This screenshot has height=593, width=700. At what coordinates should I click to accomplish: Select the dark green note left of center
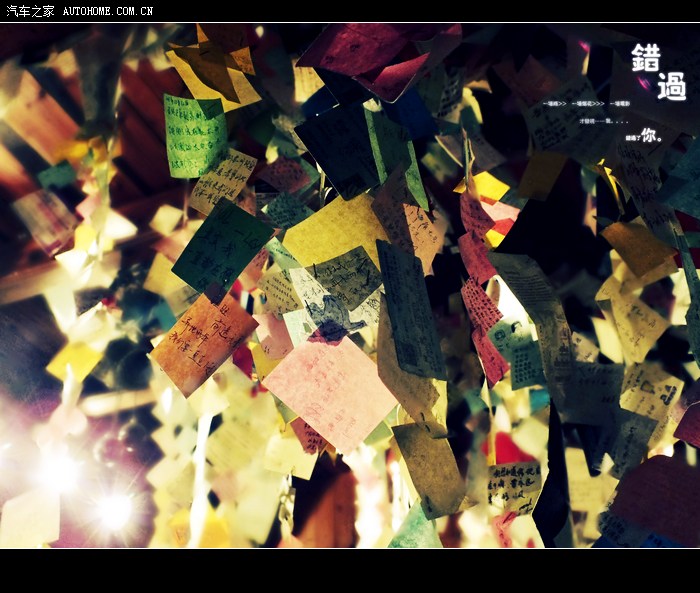point(222,246)
